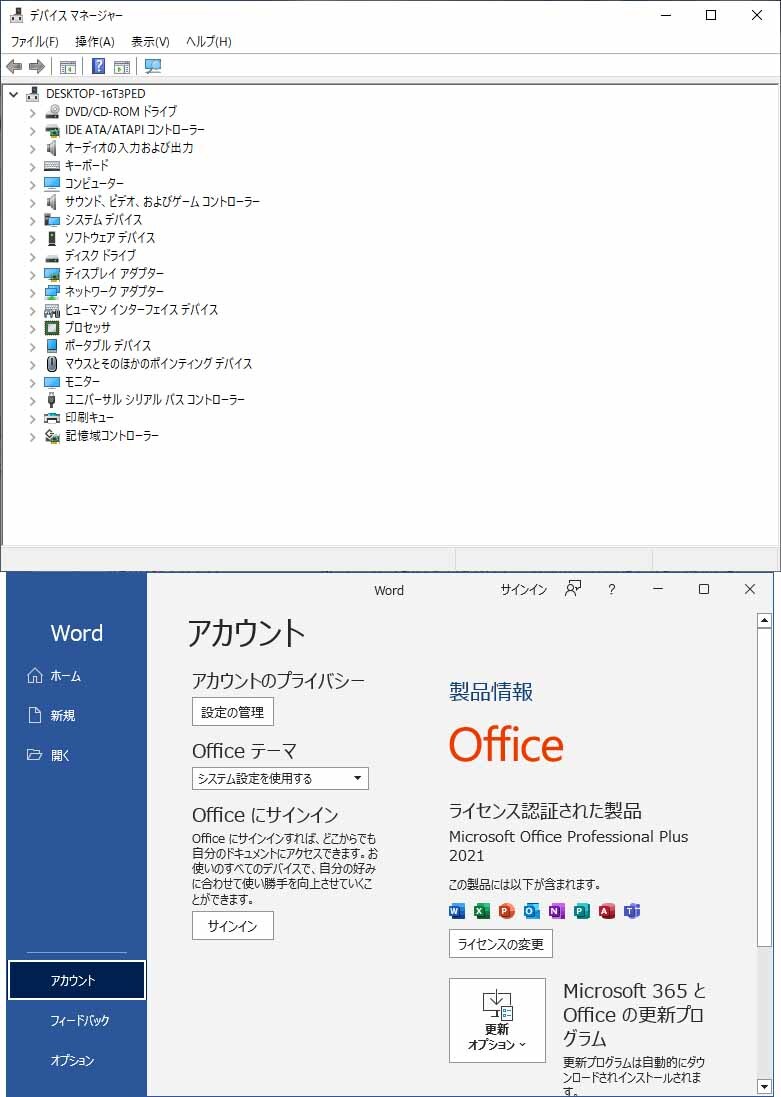This screenshot has height=1097, width=781.
Task: Expand the ディスク ドライブ node
Action: [x=32, y=256]
